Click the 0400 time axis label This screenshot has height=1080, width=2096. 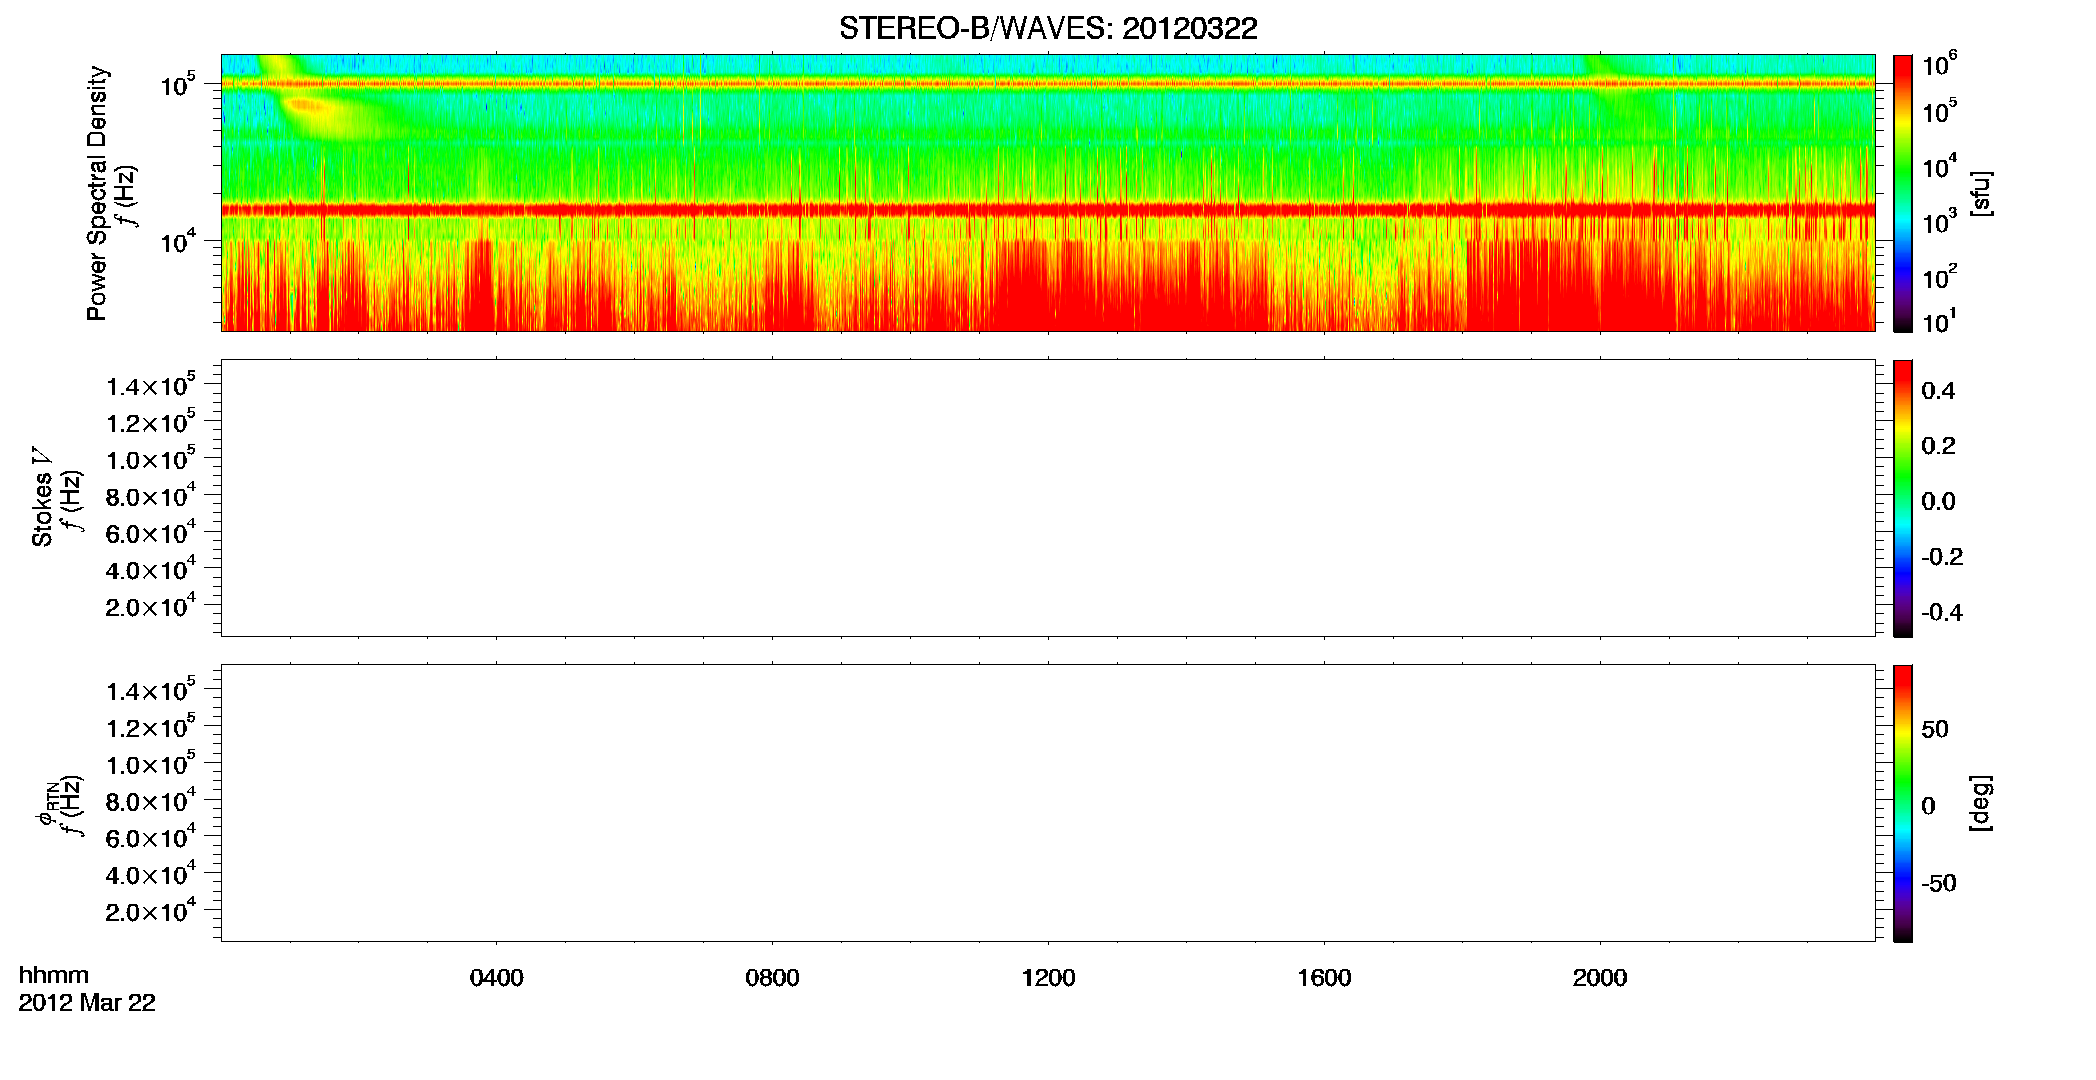pos(497,978)
